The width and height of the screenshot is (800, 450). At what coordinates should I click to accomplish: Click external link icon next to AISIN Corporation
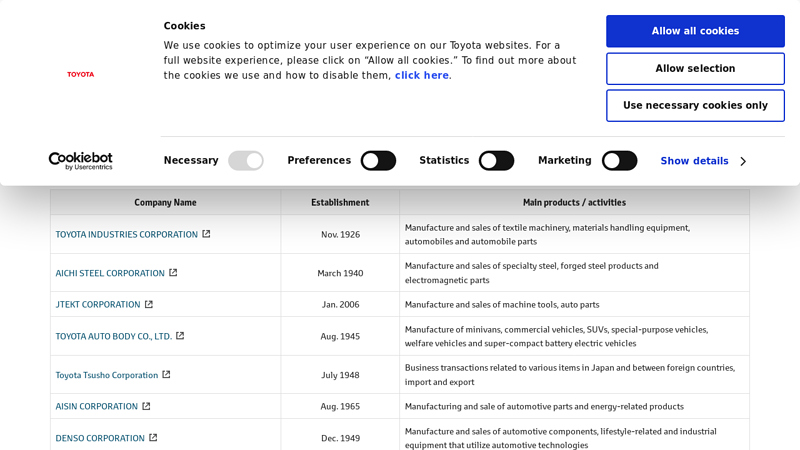(146, 406)
